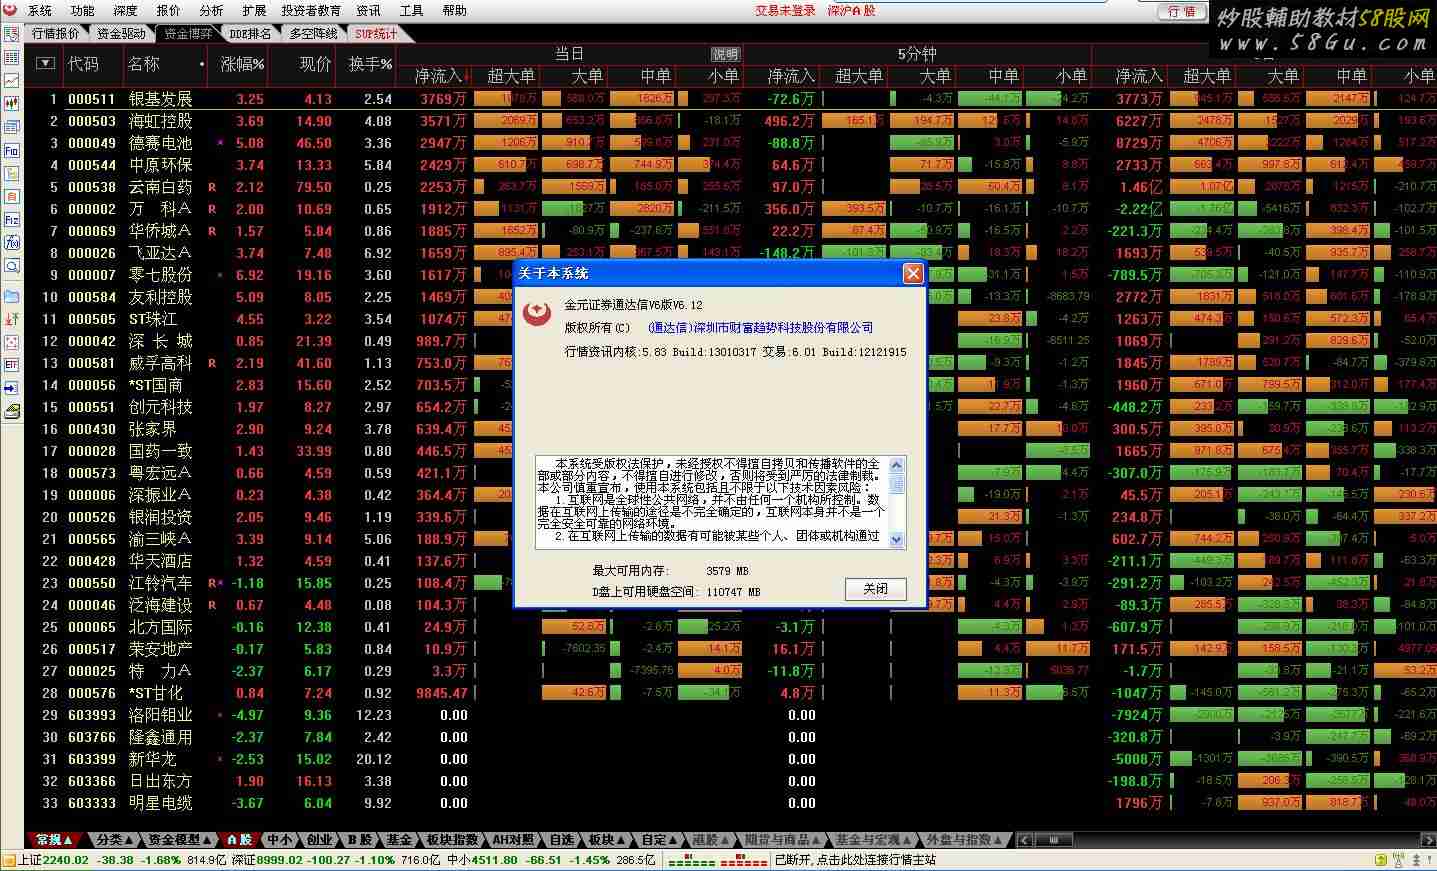1437x871 pixels.
Task: Sort by the 涨幅% column header
Action: 243,64
